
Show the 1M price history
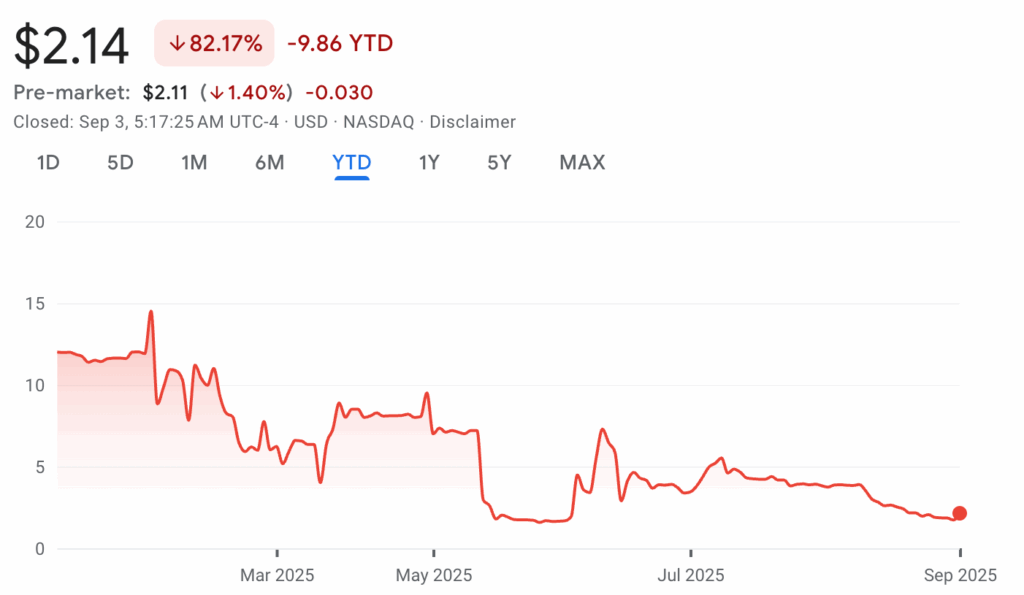click(x=194, y=162)
